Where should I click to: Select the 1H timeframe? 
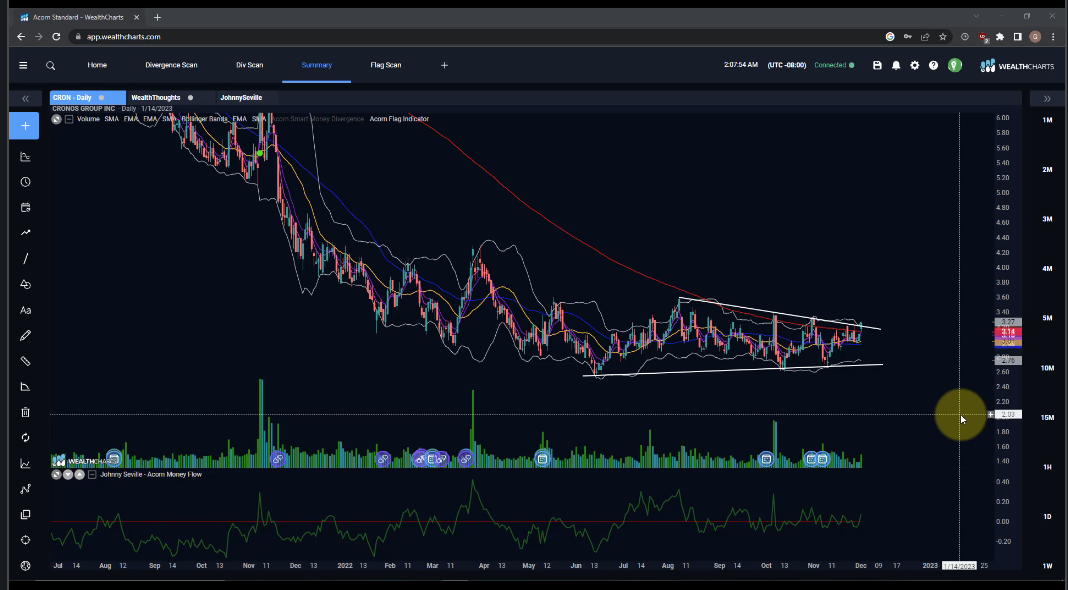click(x=1047, y=467)
